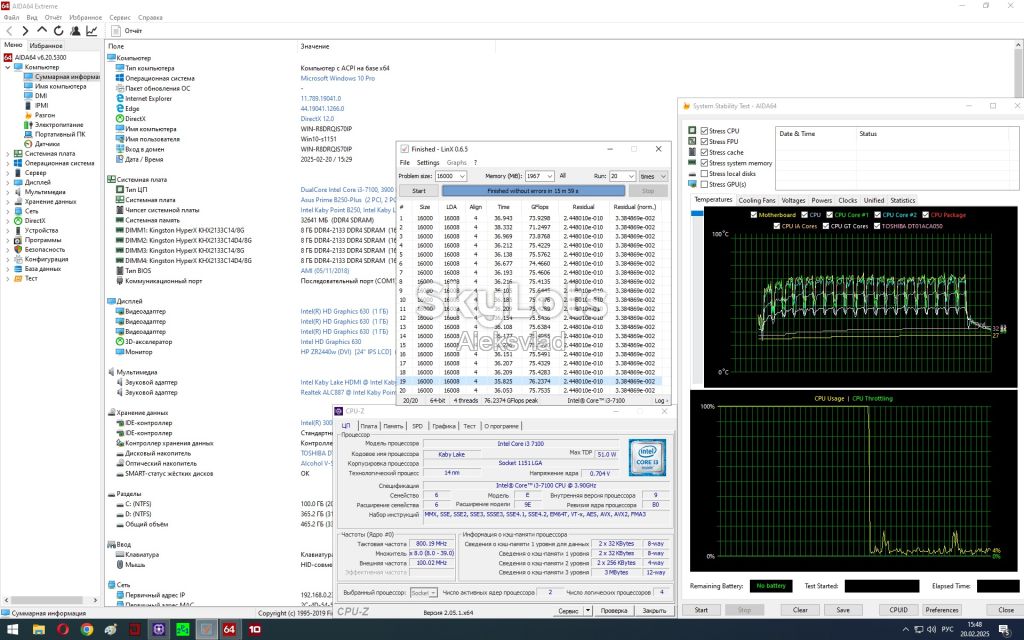Open the graph chart toolbar icon in AIDA64
Viewport: 1024px width, 640px height.
(x=91, y=31)
